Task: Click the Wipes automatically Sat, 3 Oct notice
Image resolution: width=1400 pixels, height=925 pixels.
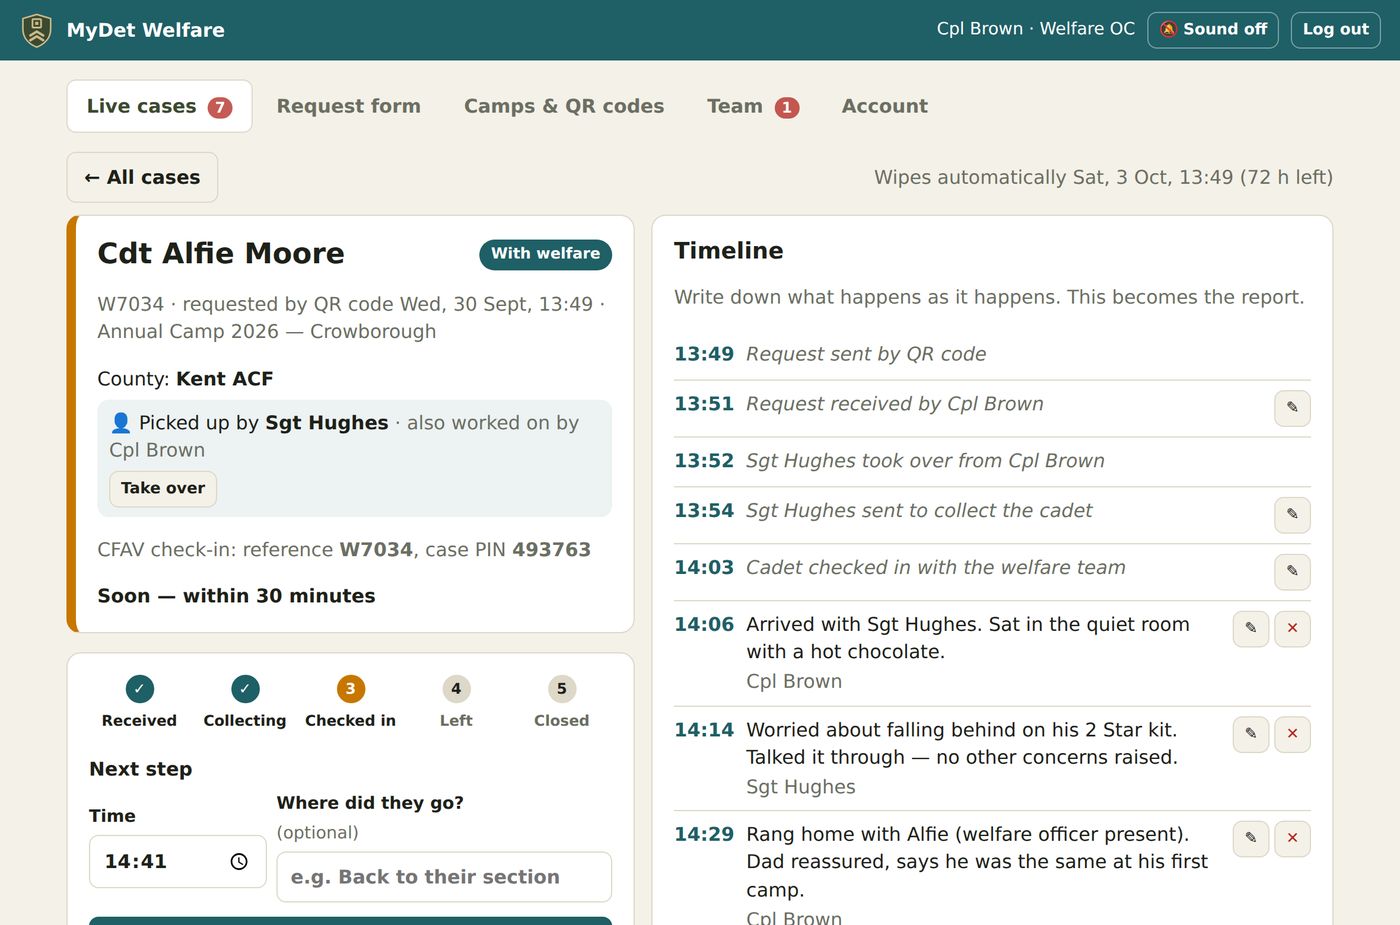Action: [1103, 177]
